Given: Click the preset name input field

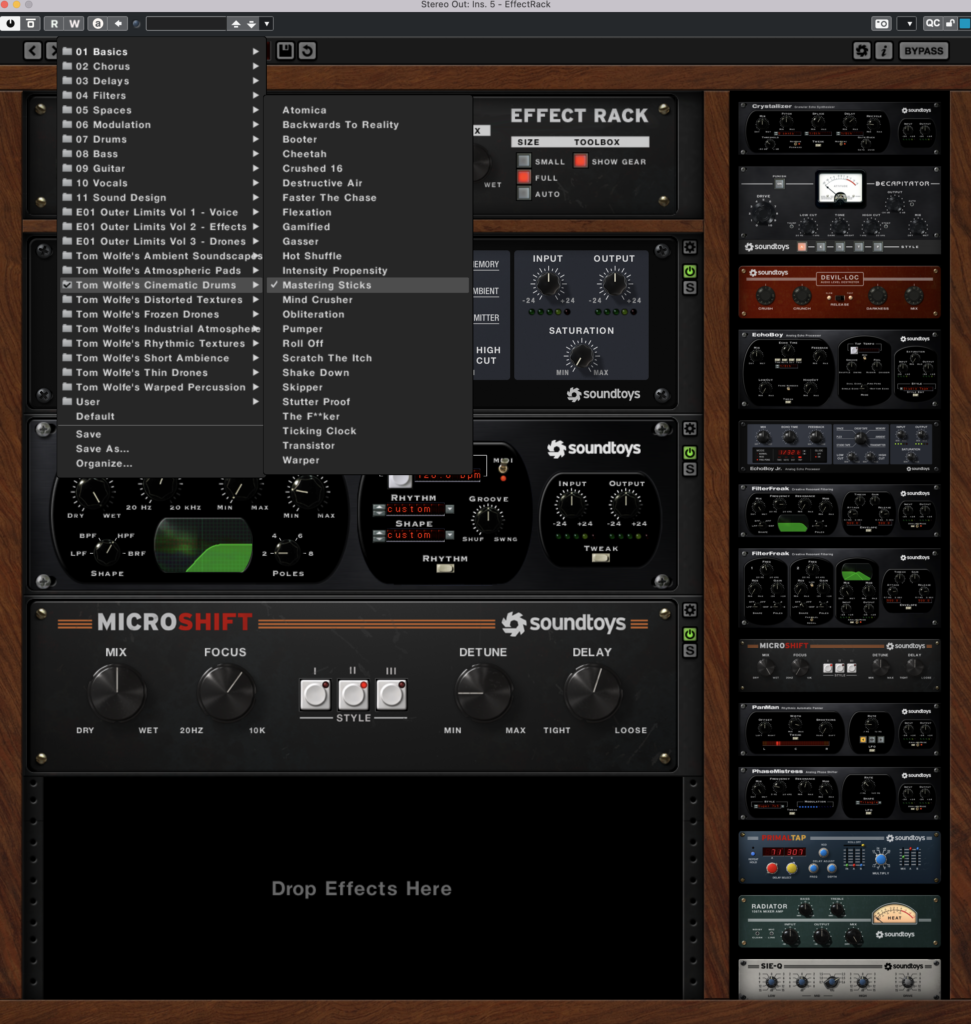Looking at the screenshot, I should coord(186,24).
